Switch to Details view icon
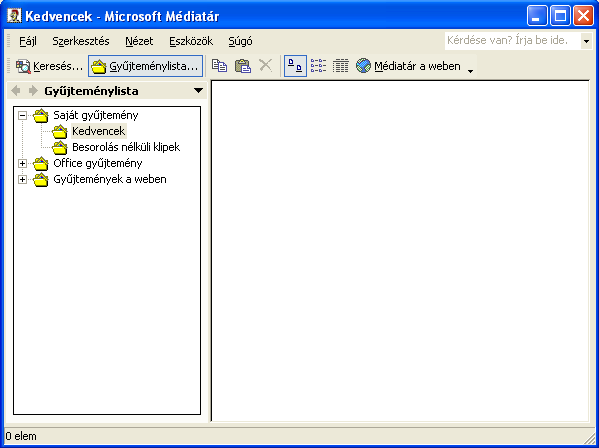The width and height of the screenshot is (599, 448). pyautogui.click(x=340, y=66)
